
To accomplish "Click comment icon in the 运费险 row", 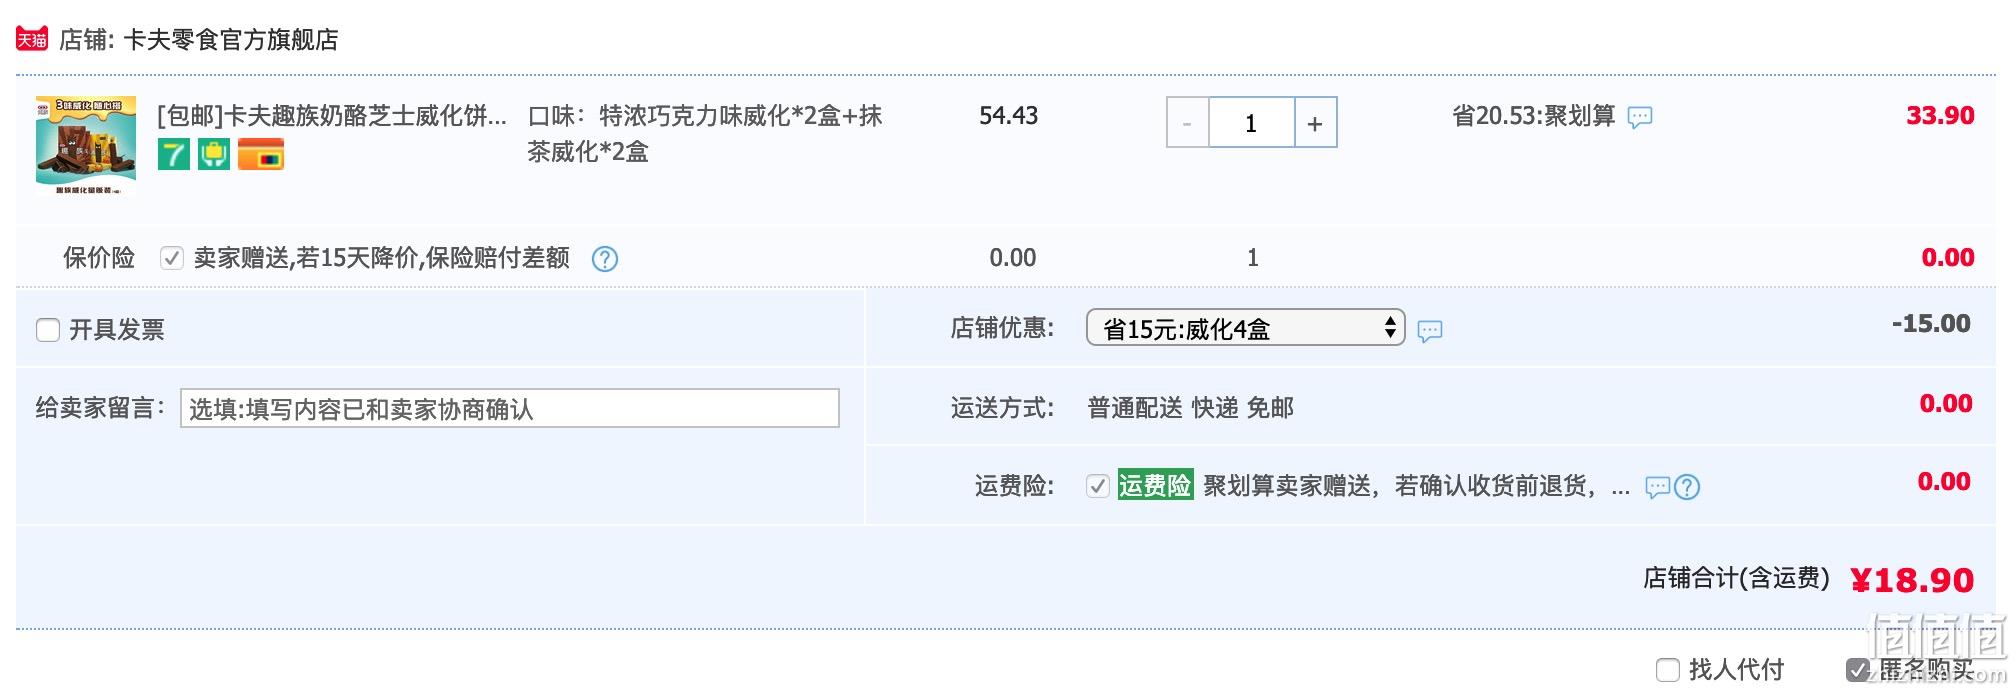I will coord(1657,487).
